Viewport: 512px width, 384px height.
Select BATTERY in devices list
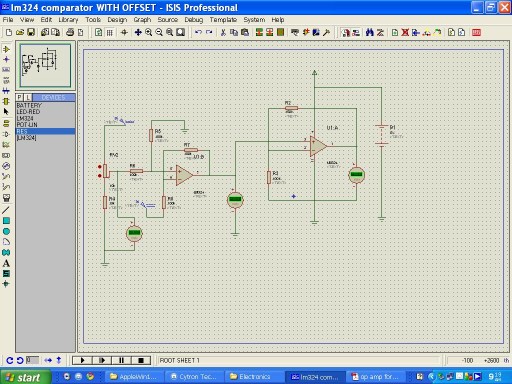pos(45,105)
